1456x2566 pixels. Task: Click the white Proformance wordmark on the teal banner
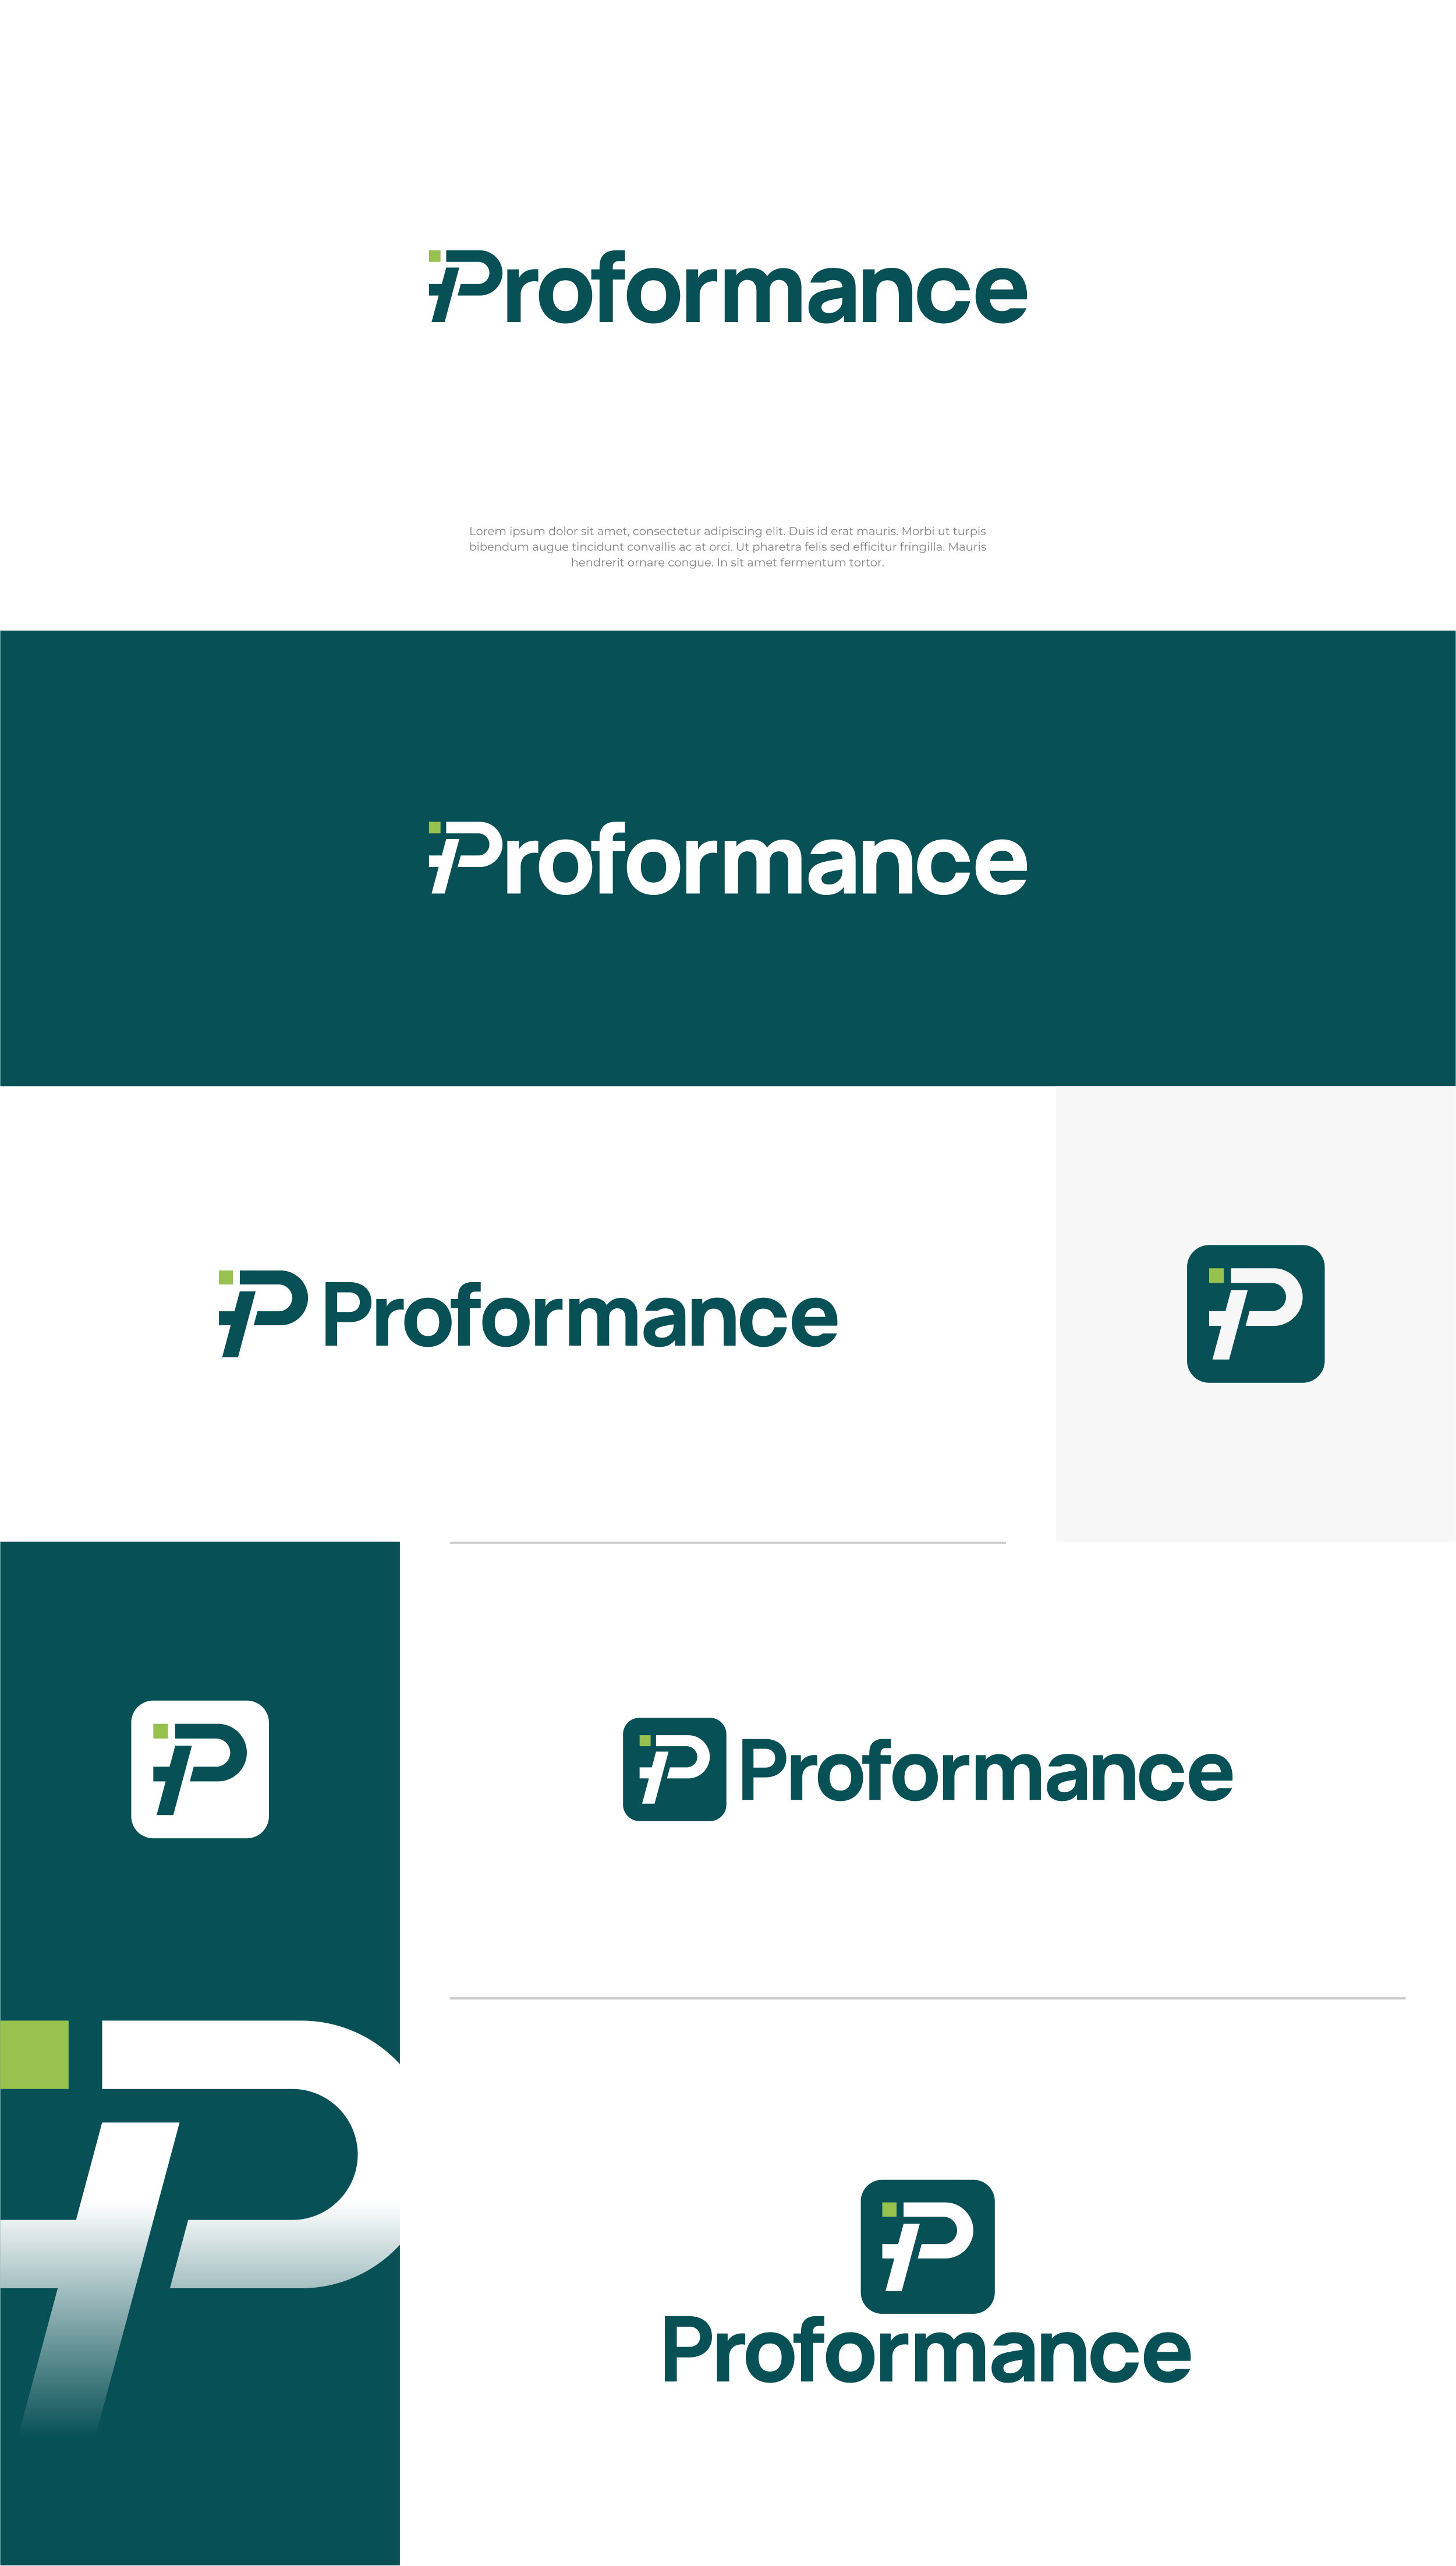765,860
